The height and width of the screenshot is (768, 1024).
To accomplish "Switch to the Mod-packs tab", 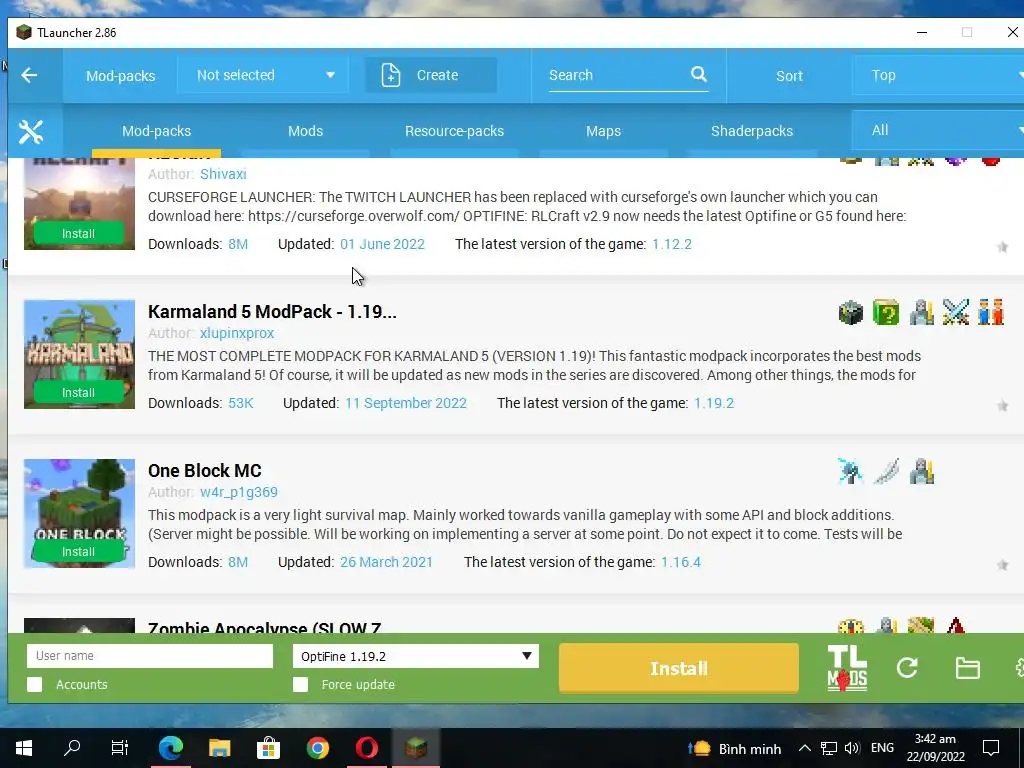I will coord(157,131).
